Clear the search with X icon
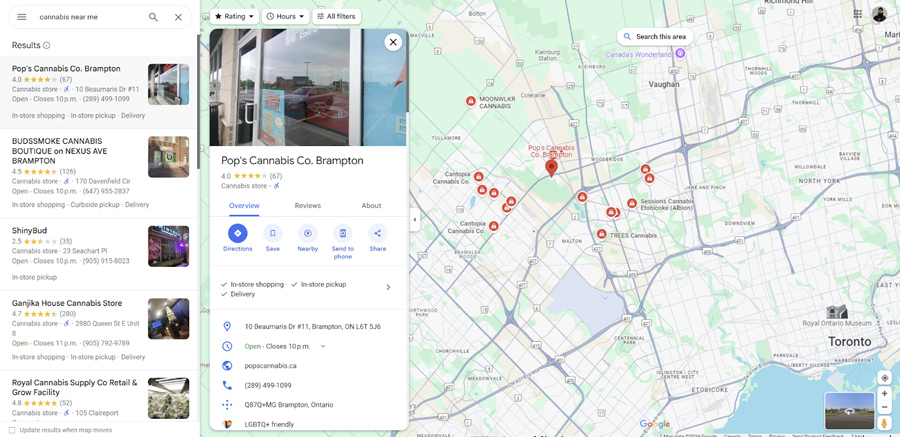 (x=178, y=17)
